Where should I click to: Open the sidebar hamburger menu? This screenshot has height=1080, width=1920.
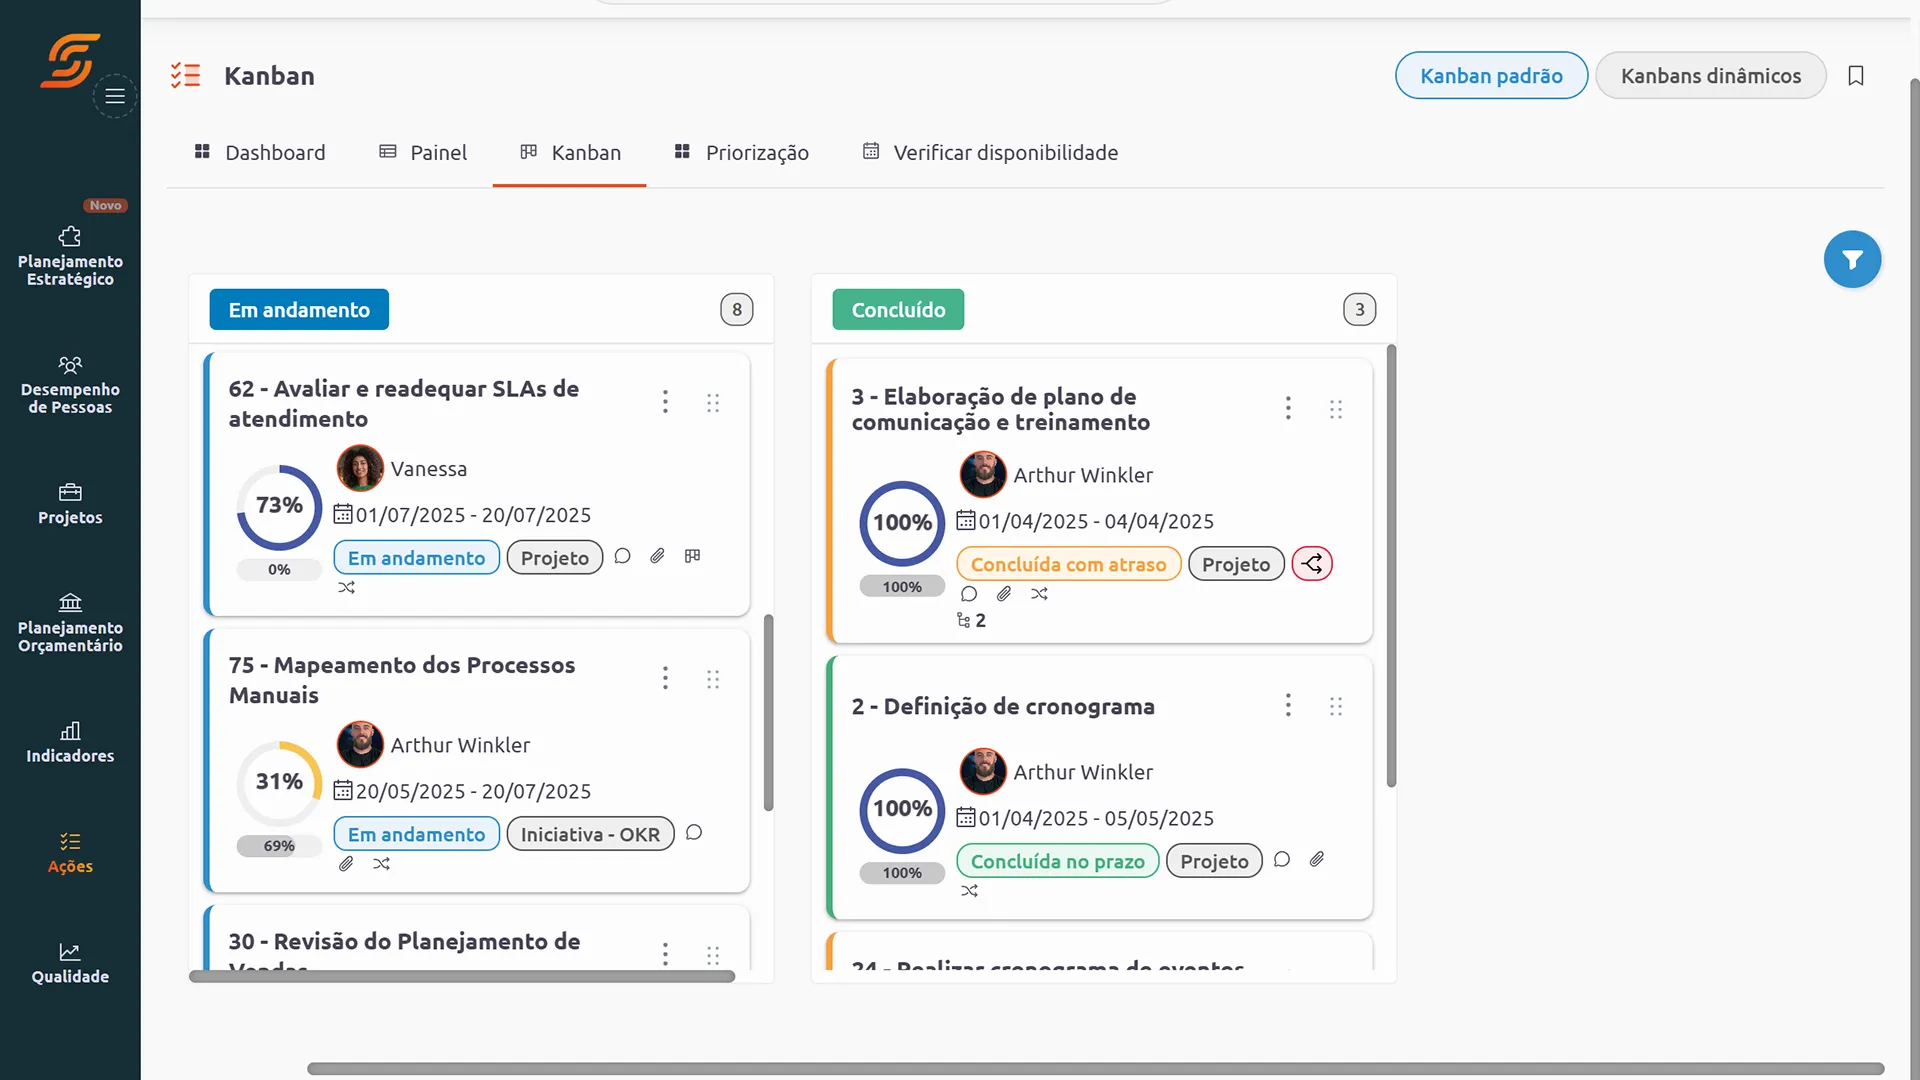(115, 96)
